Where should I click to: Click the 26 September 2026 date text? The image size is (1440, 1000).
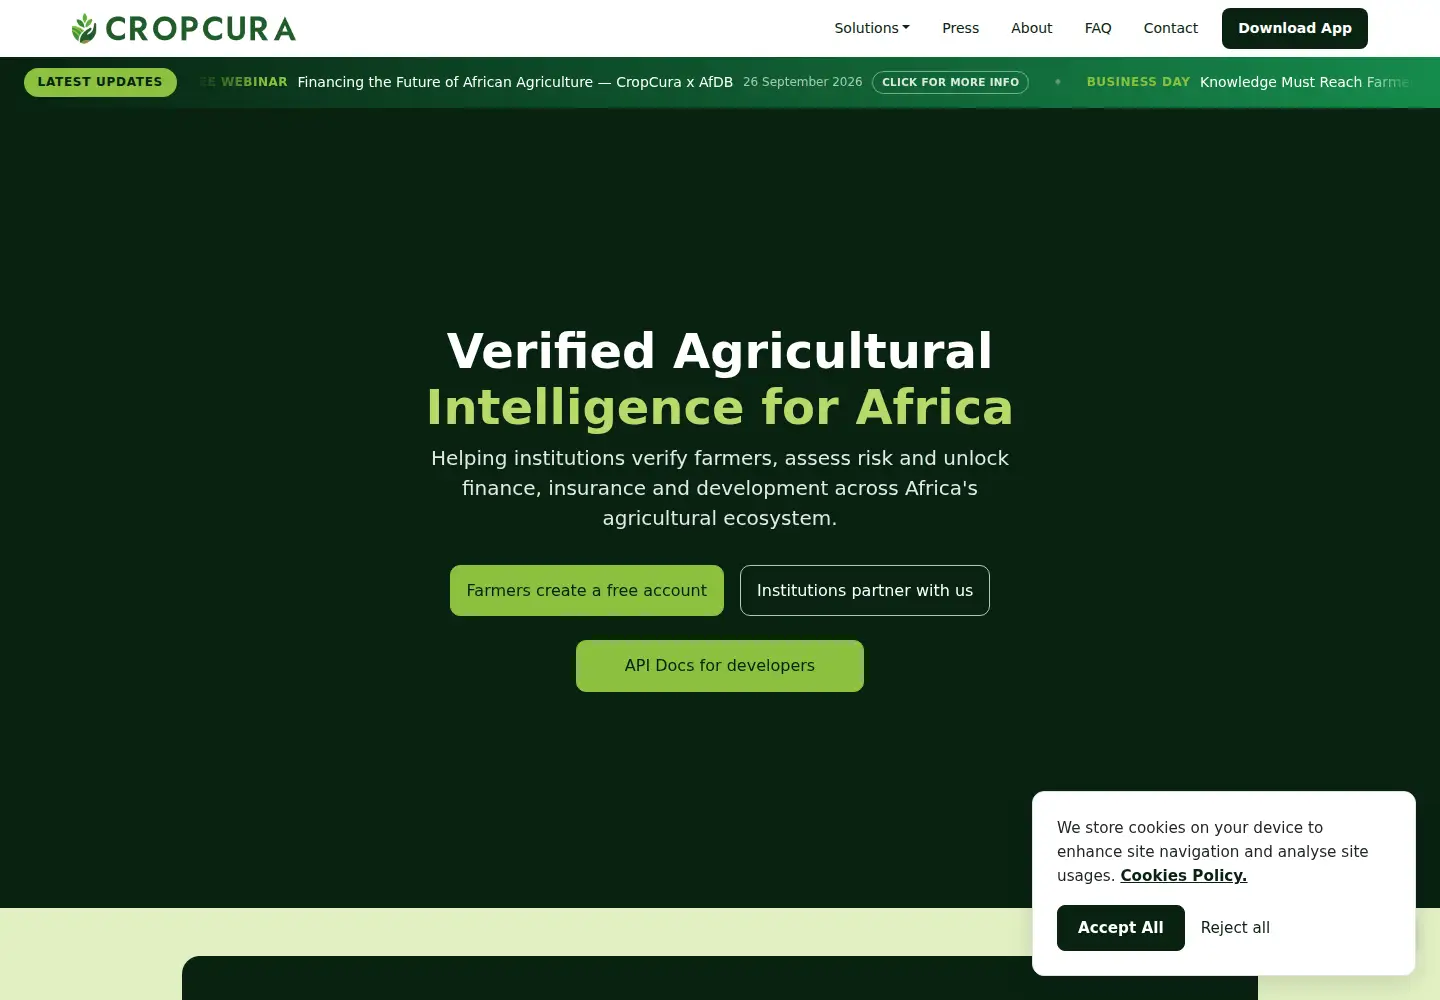pos(802,82)
